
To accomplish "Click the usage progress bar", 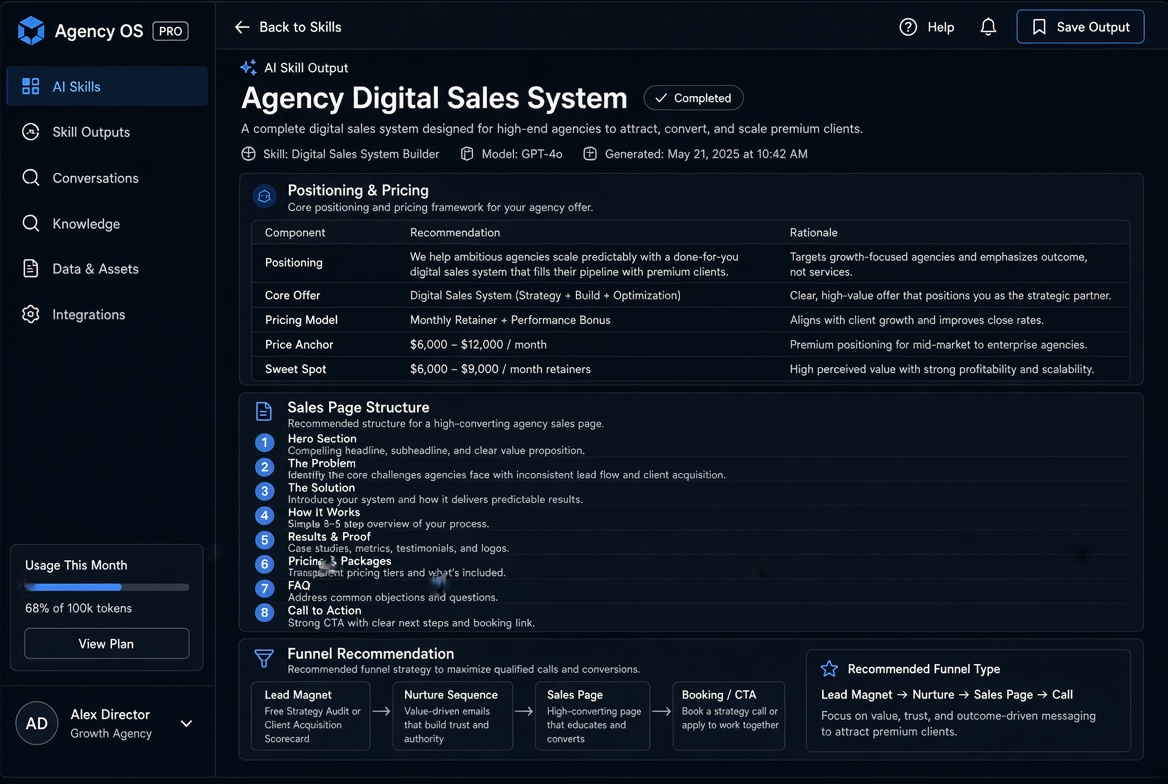I will 107,587.
